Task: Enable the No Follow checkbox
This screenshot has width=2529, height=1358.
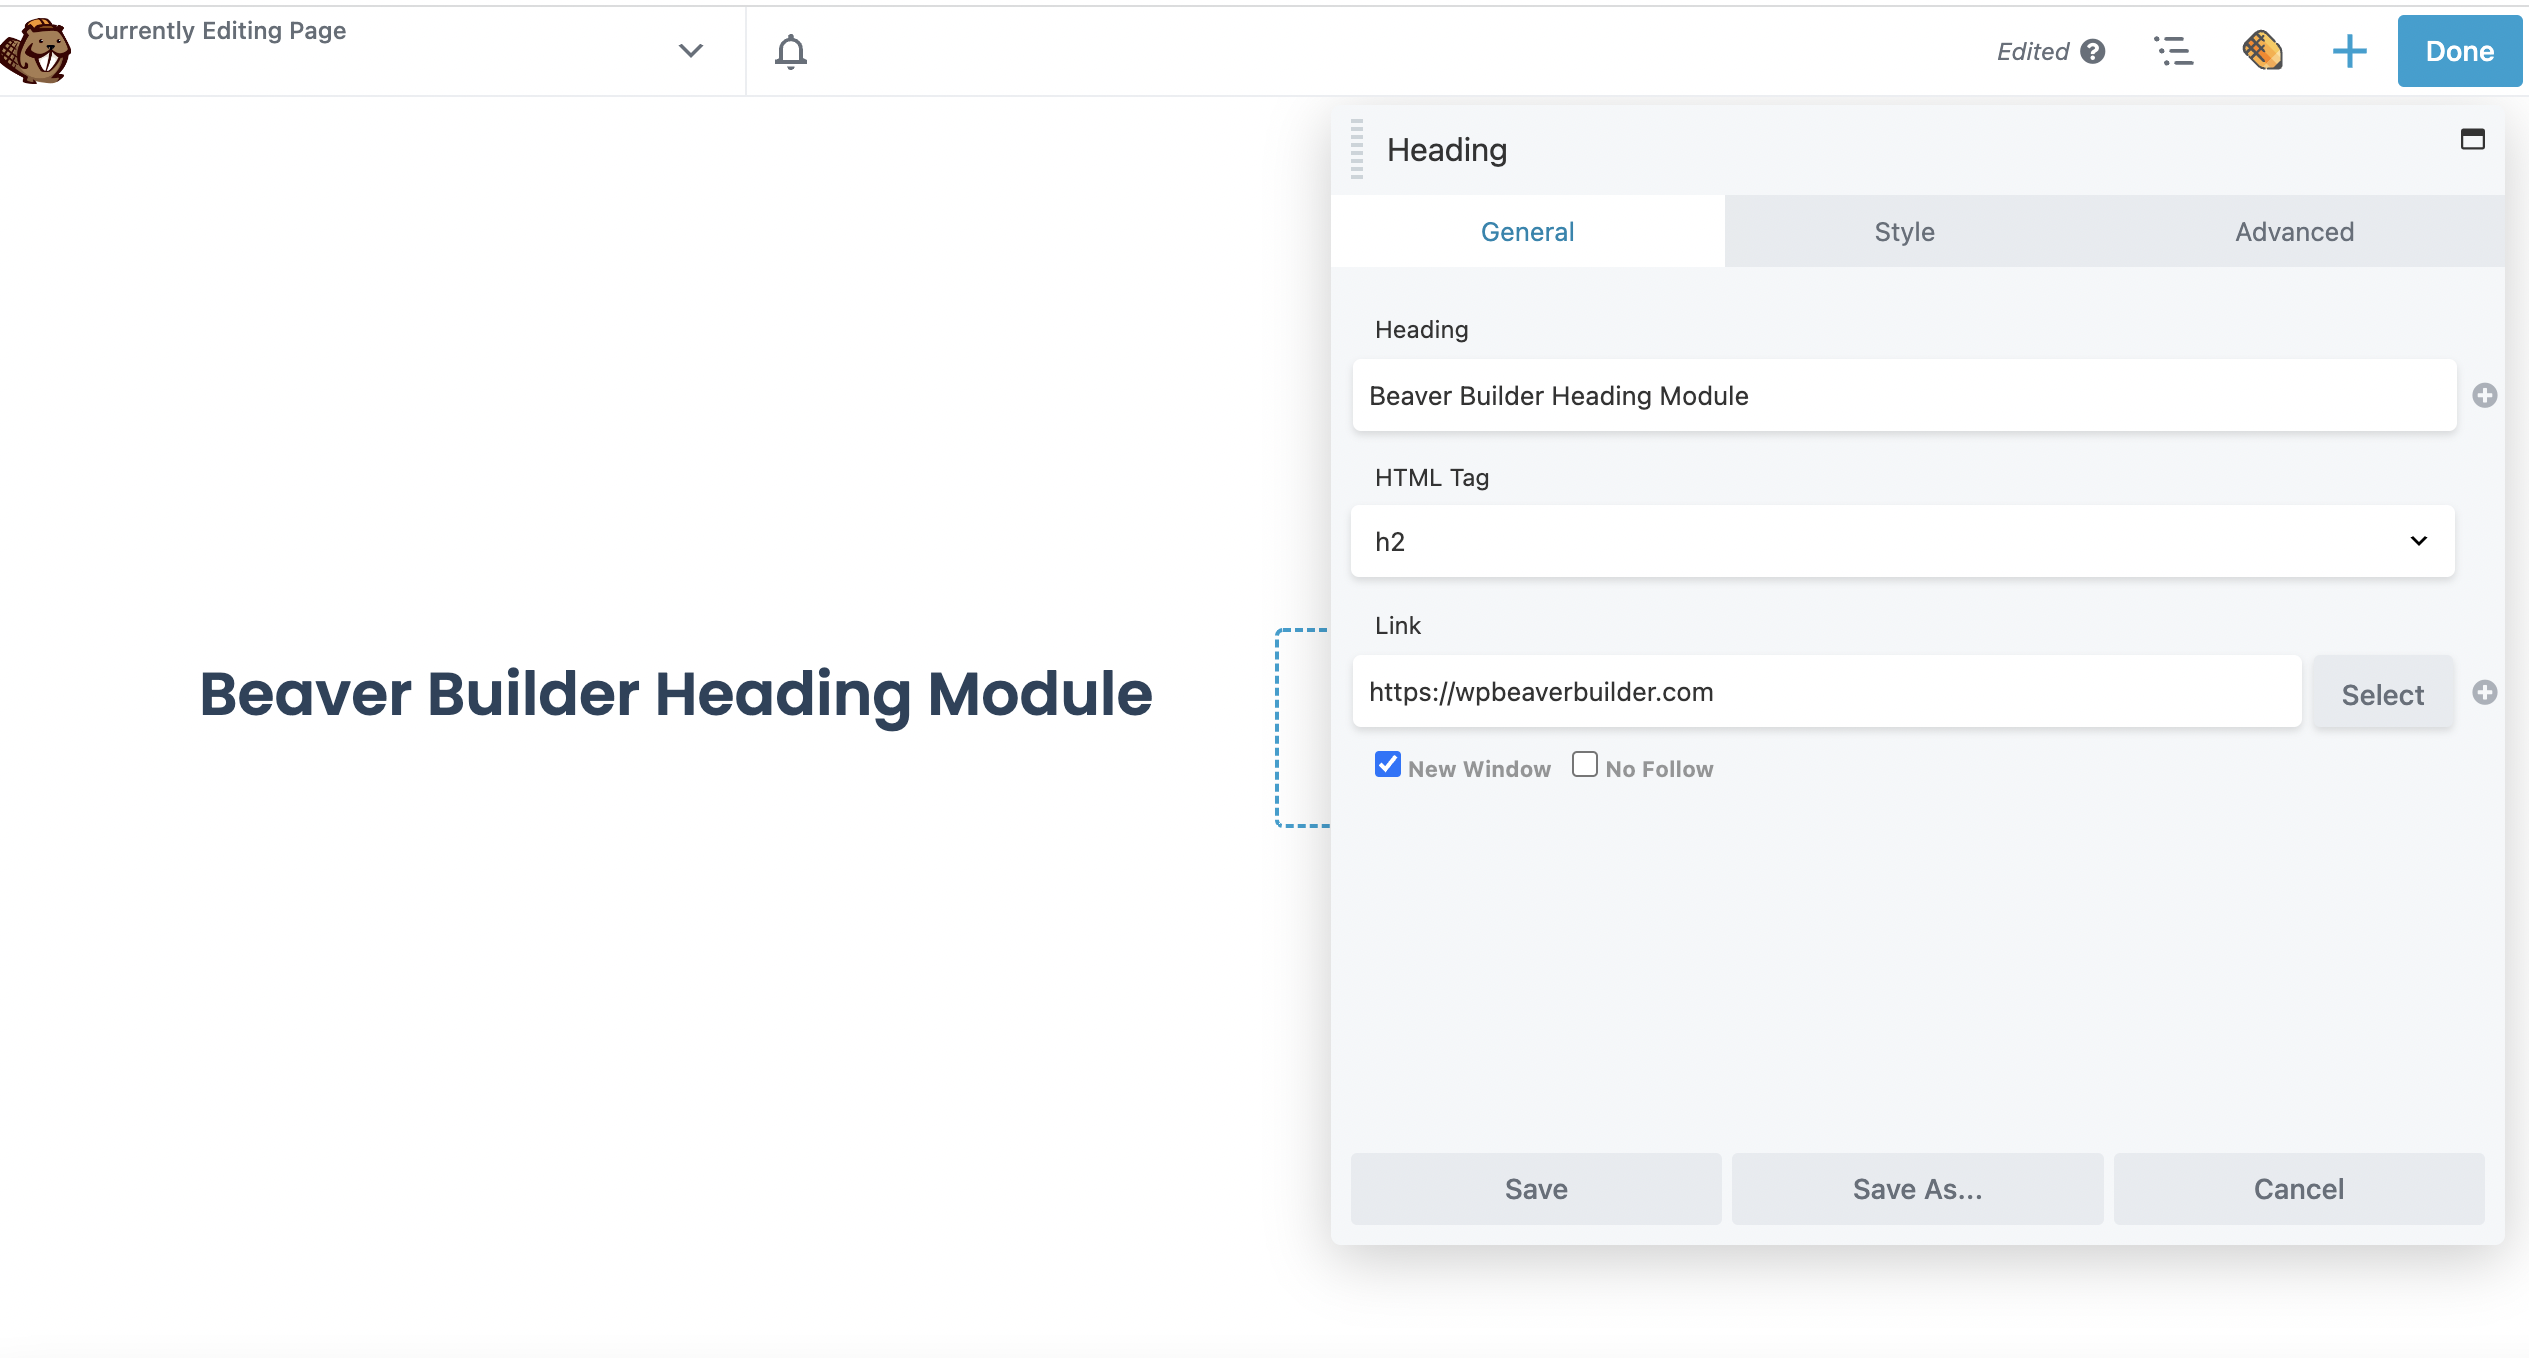Action: [1584, 765]
